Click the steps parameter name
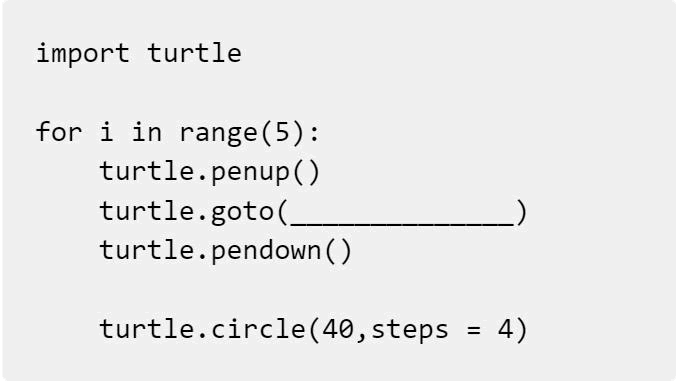Image resolution: width=676 pixels, height=381 pixels. [x=409, y=331]
